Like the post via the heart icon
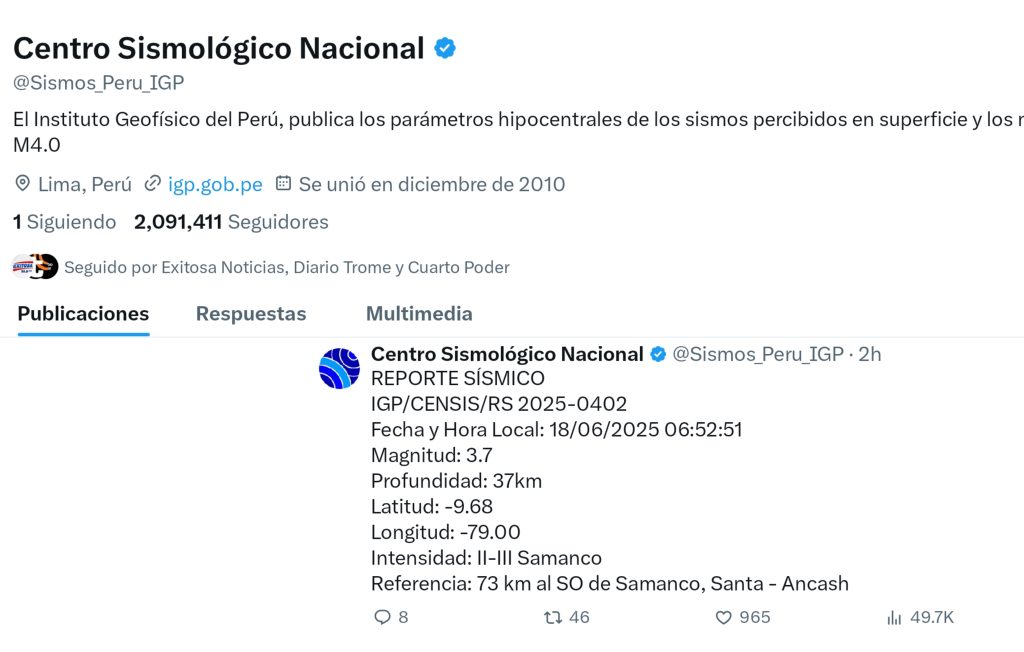The width and height of the screenshot is (1024, 652). 724,617
